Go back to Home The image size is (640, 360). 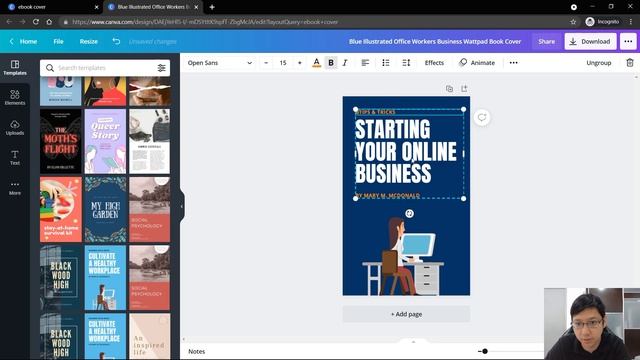[24, 41]
